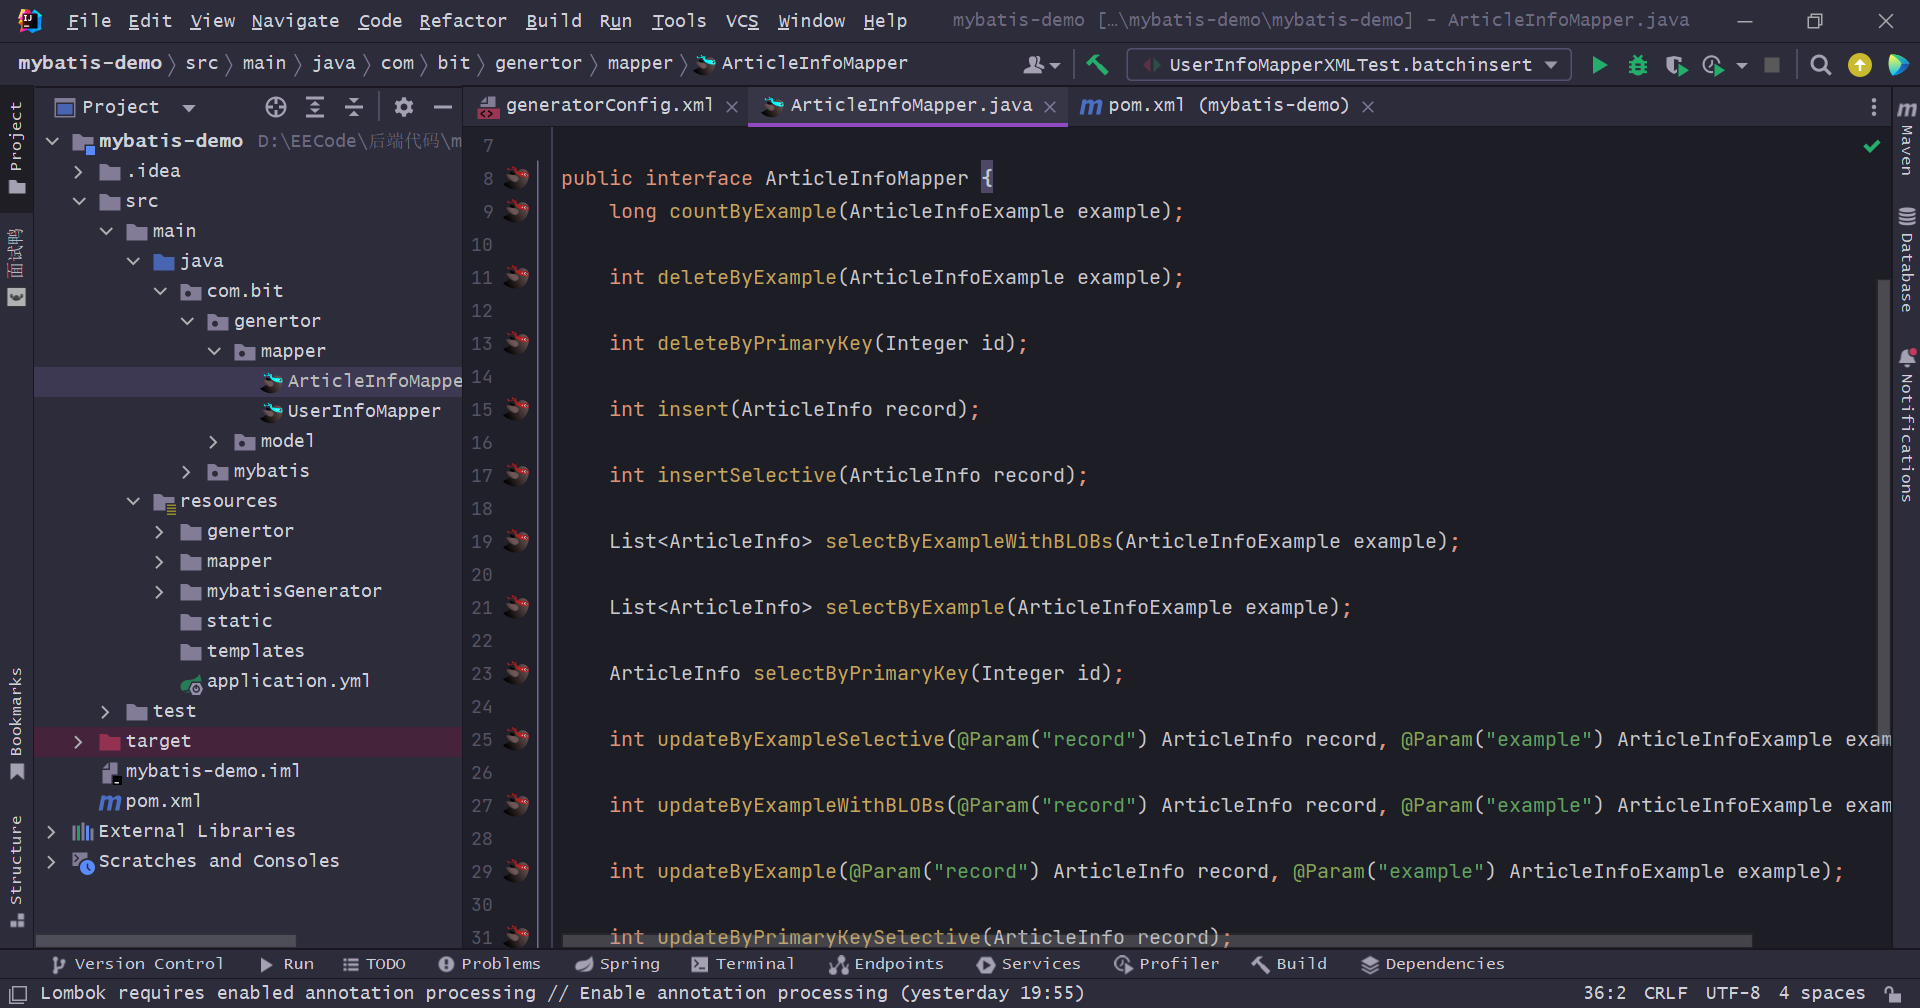Open the Refactor menu
The height and width of the screenshot is (1008, 1920).
click(463, 21)
